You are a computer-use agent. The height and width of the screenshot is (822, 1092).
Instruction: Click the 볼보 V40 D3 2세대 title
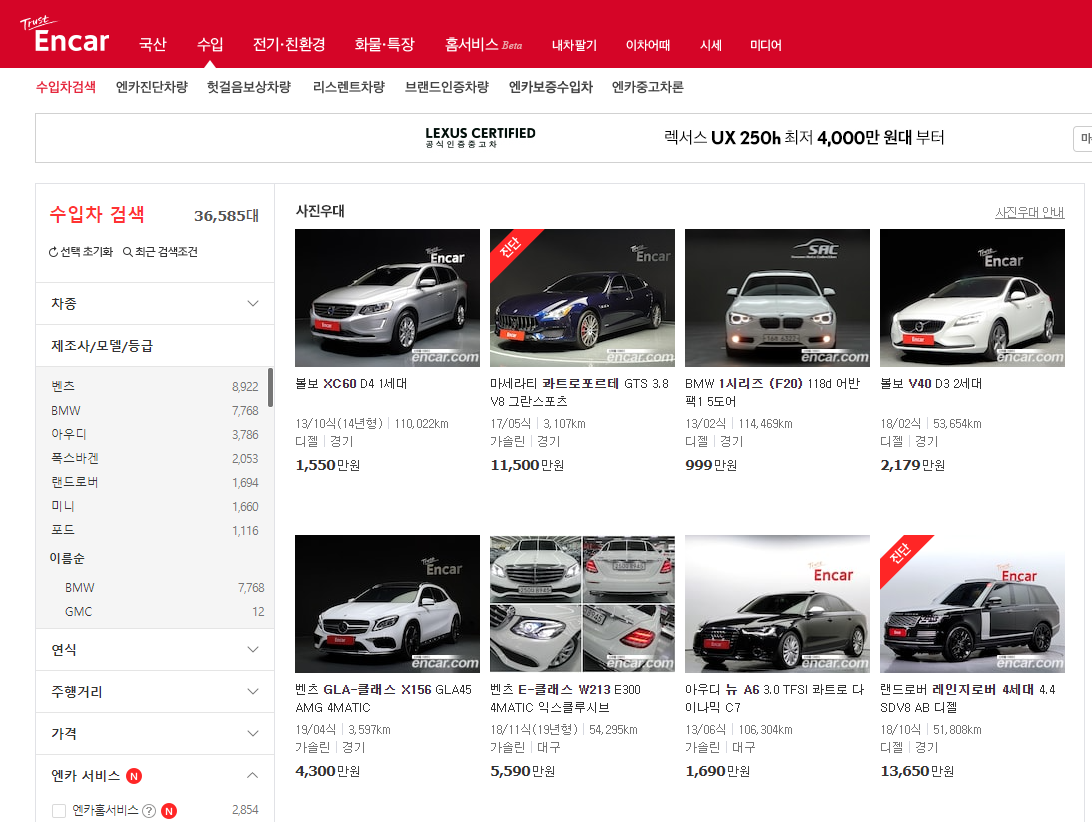[931, 384]
